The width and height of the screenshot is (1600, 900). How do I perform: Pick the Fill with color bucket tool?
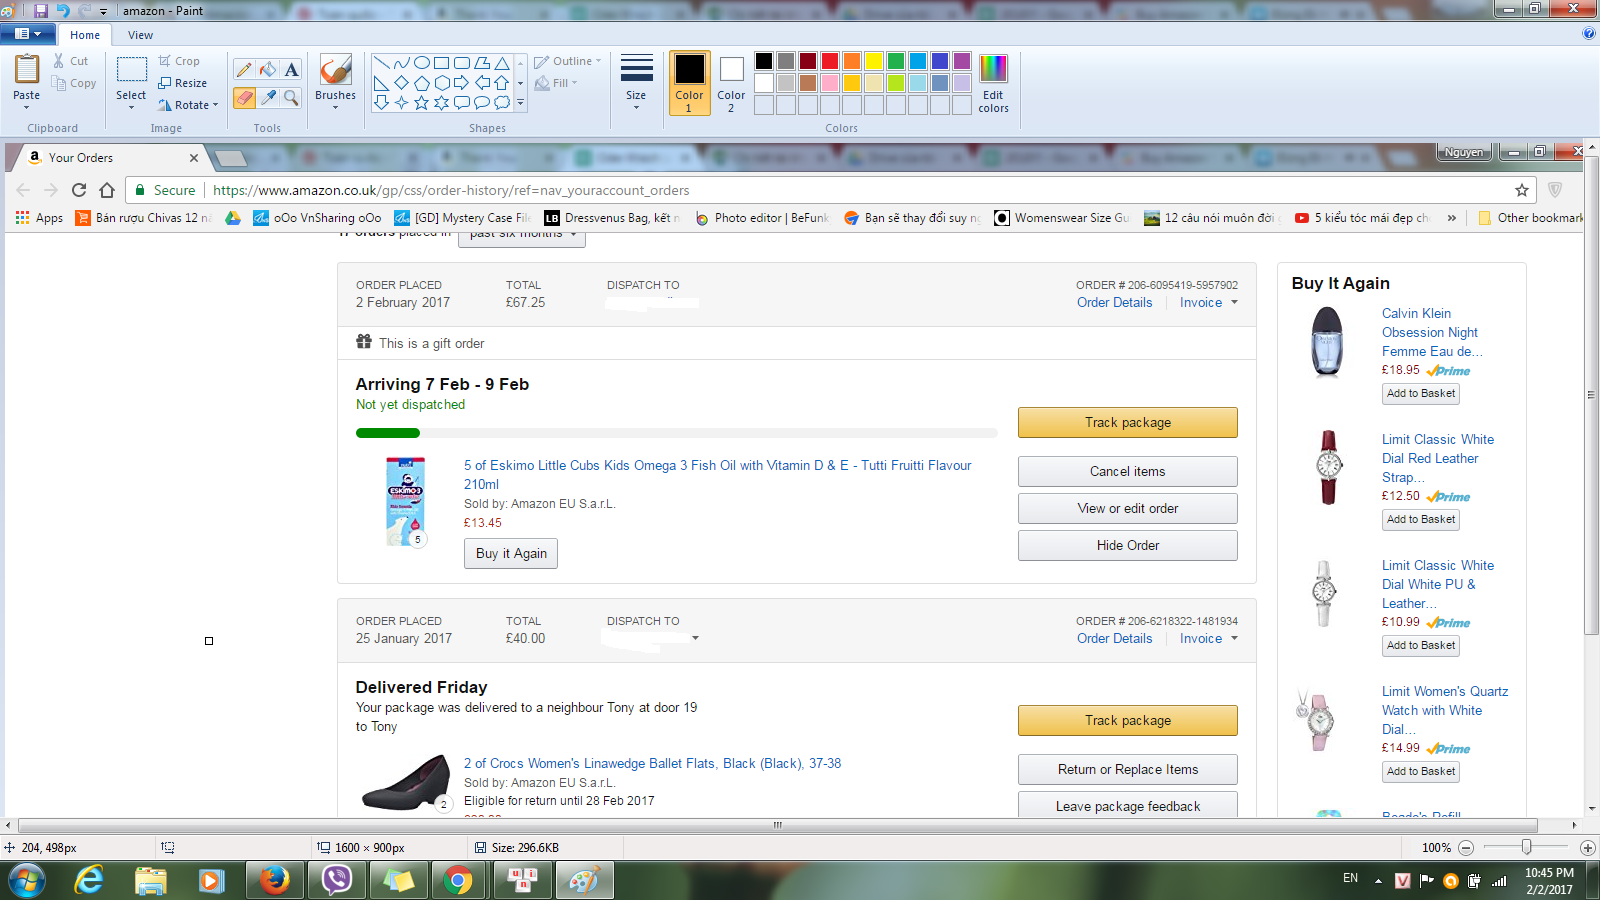[x=268, y=69]
